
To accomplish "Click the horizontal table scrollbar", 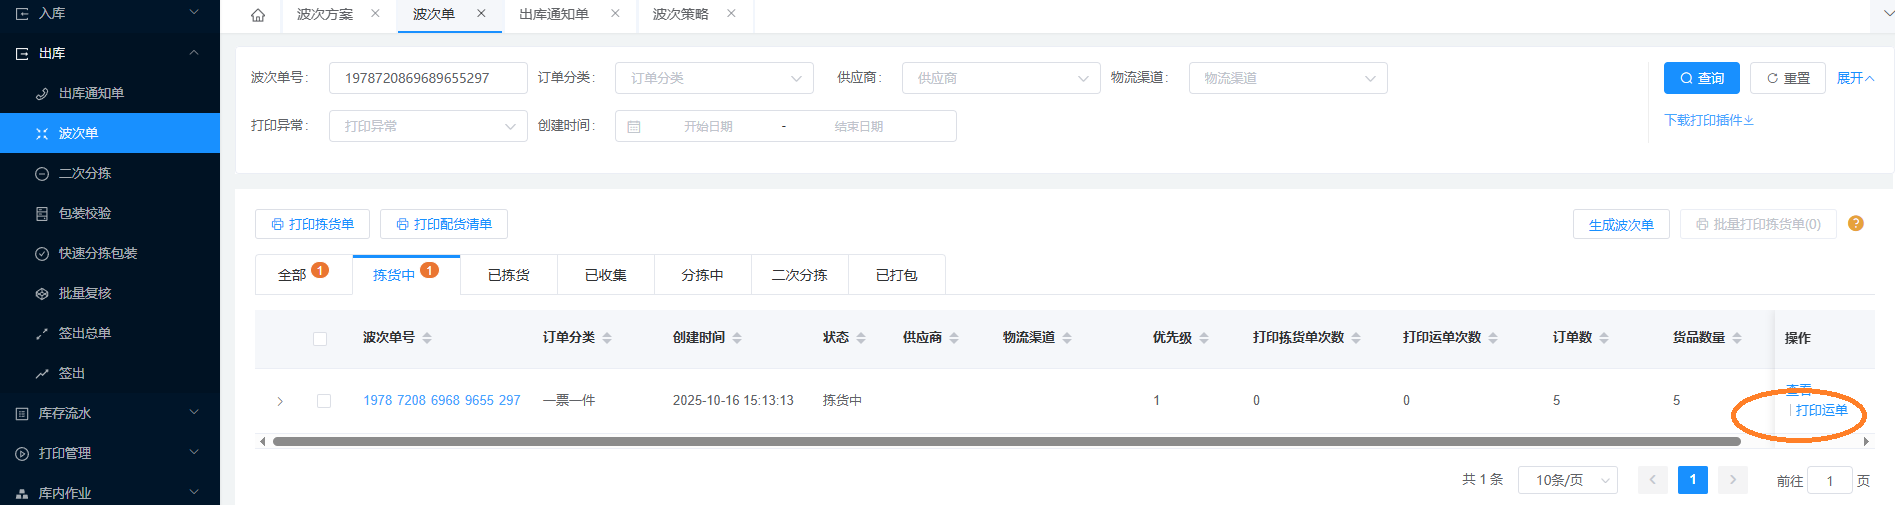I will coord(1000,441).
